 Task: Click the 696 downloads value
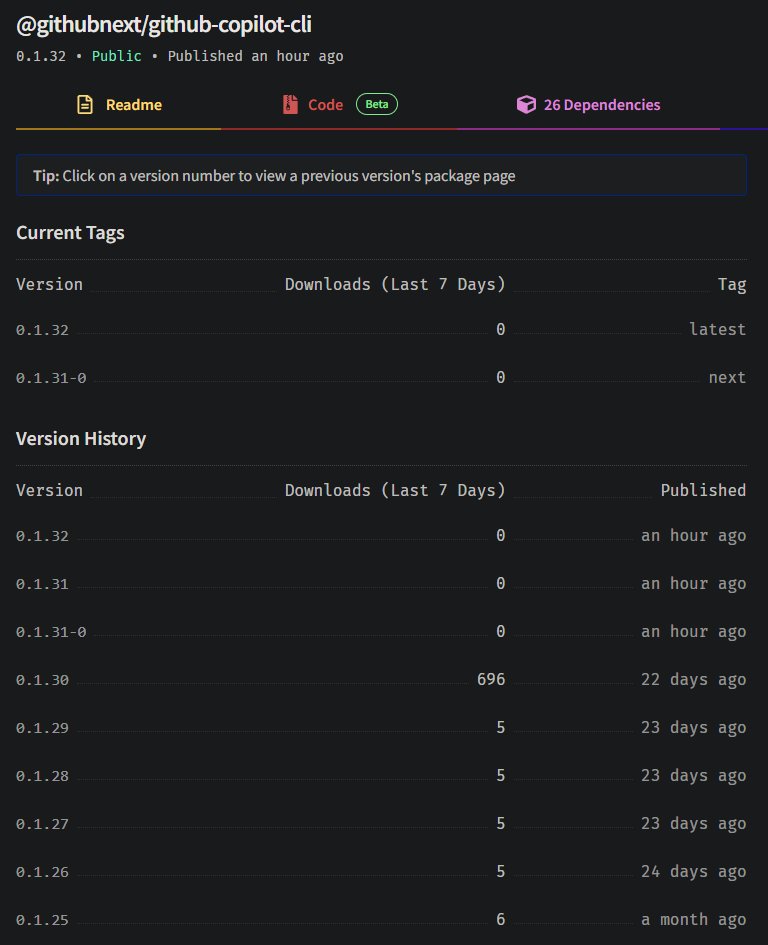[491, 679]
